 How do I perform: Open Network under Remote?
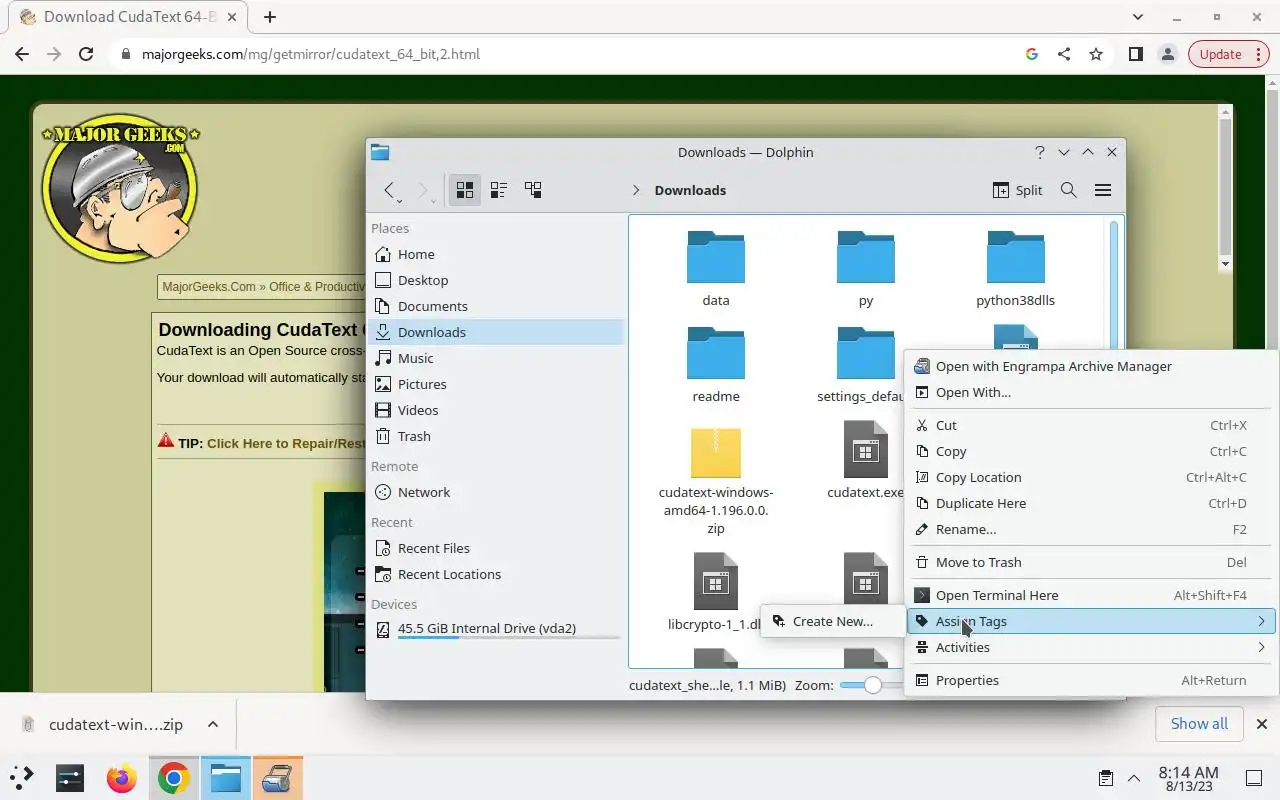click(496, 492)
